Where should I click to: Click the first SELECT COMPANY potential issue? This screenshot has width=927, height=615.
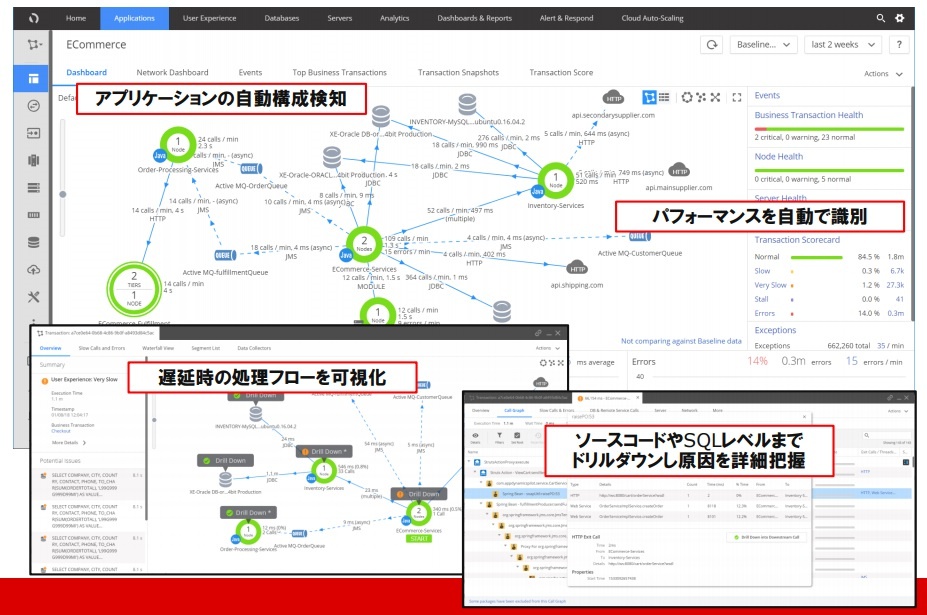pos(87,485)
